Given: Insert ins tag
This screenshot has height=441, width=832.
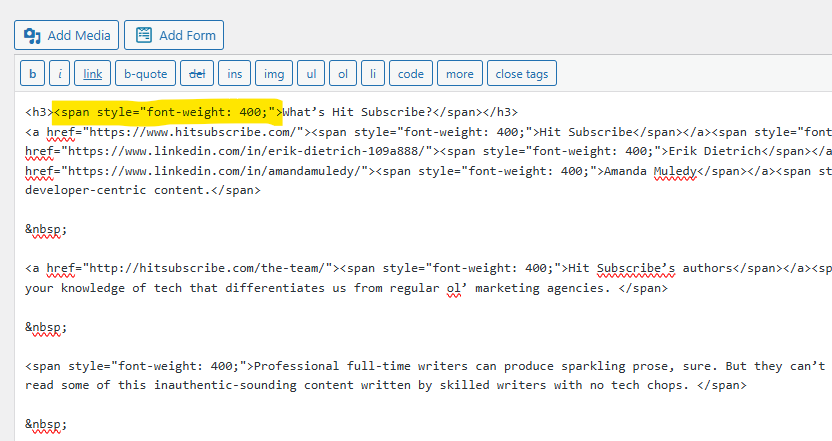Looking at the screenshot, I should pyautogui.click(x=235, y=73).
